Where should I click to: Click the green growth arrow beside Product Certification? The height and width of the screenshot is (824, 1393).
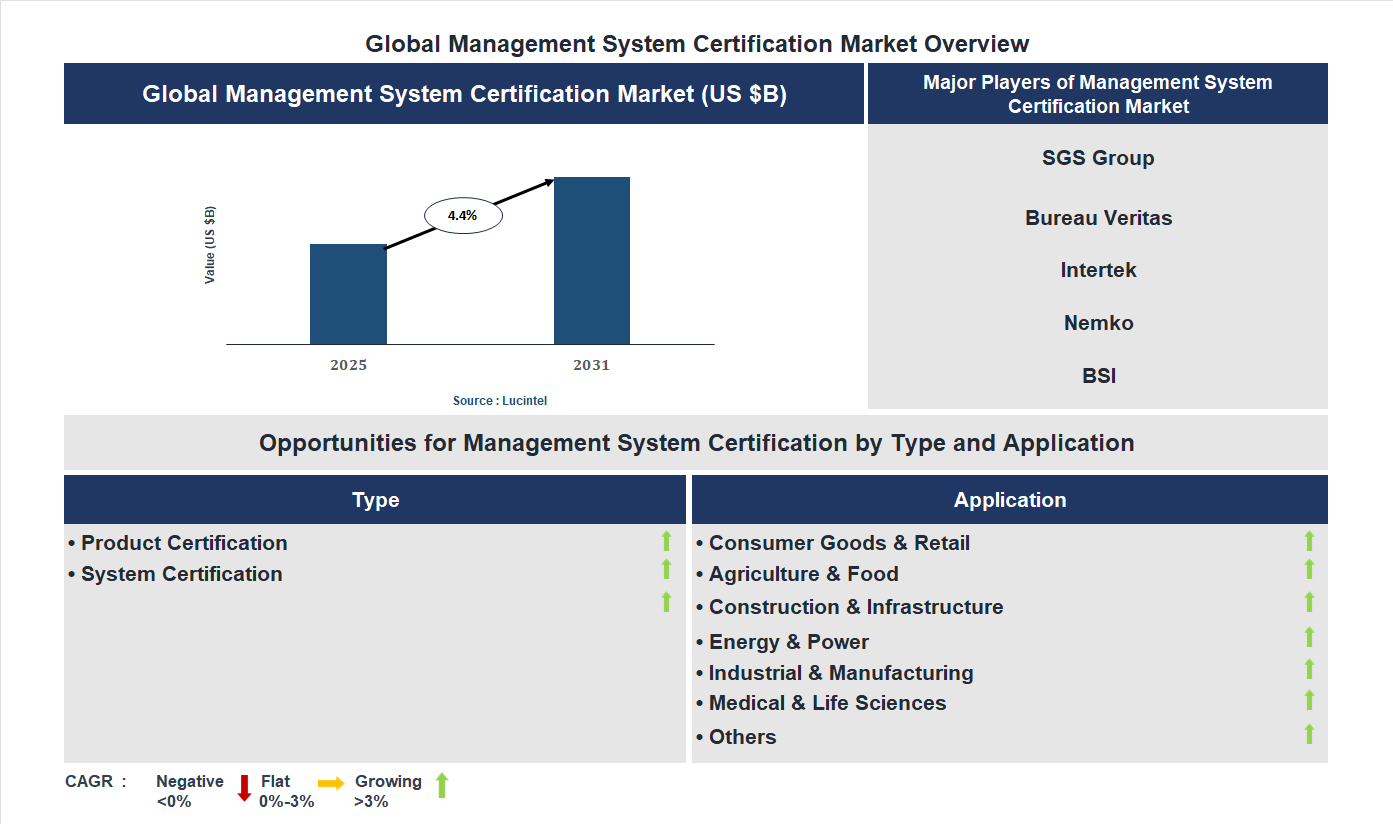pyautogui.click(x=666, y=542)
